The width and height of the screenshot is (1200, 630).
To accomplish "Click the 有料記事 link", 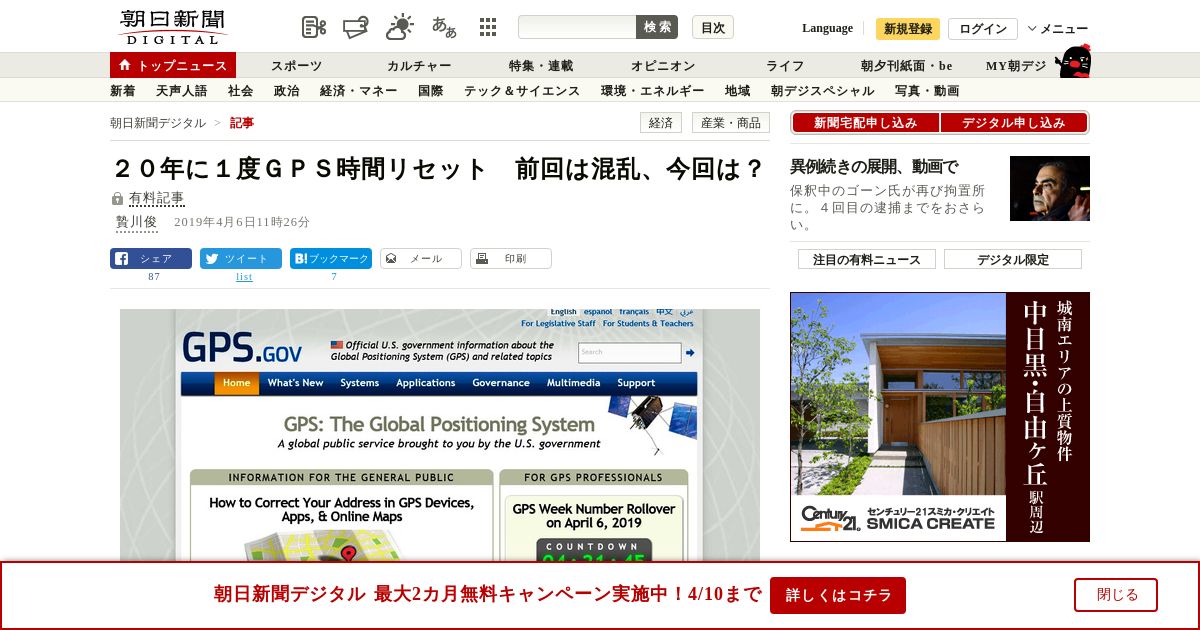I will (157, 199).
